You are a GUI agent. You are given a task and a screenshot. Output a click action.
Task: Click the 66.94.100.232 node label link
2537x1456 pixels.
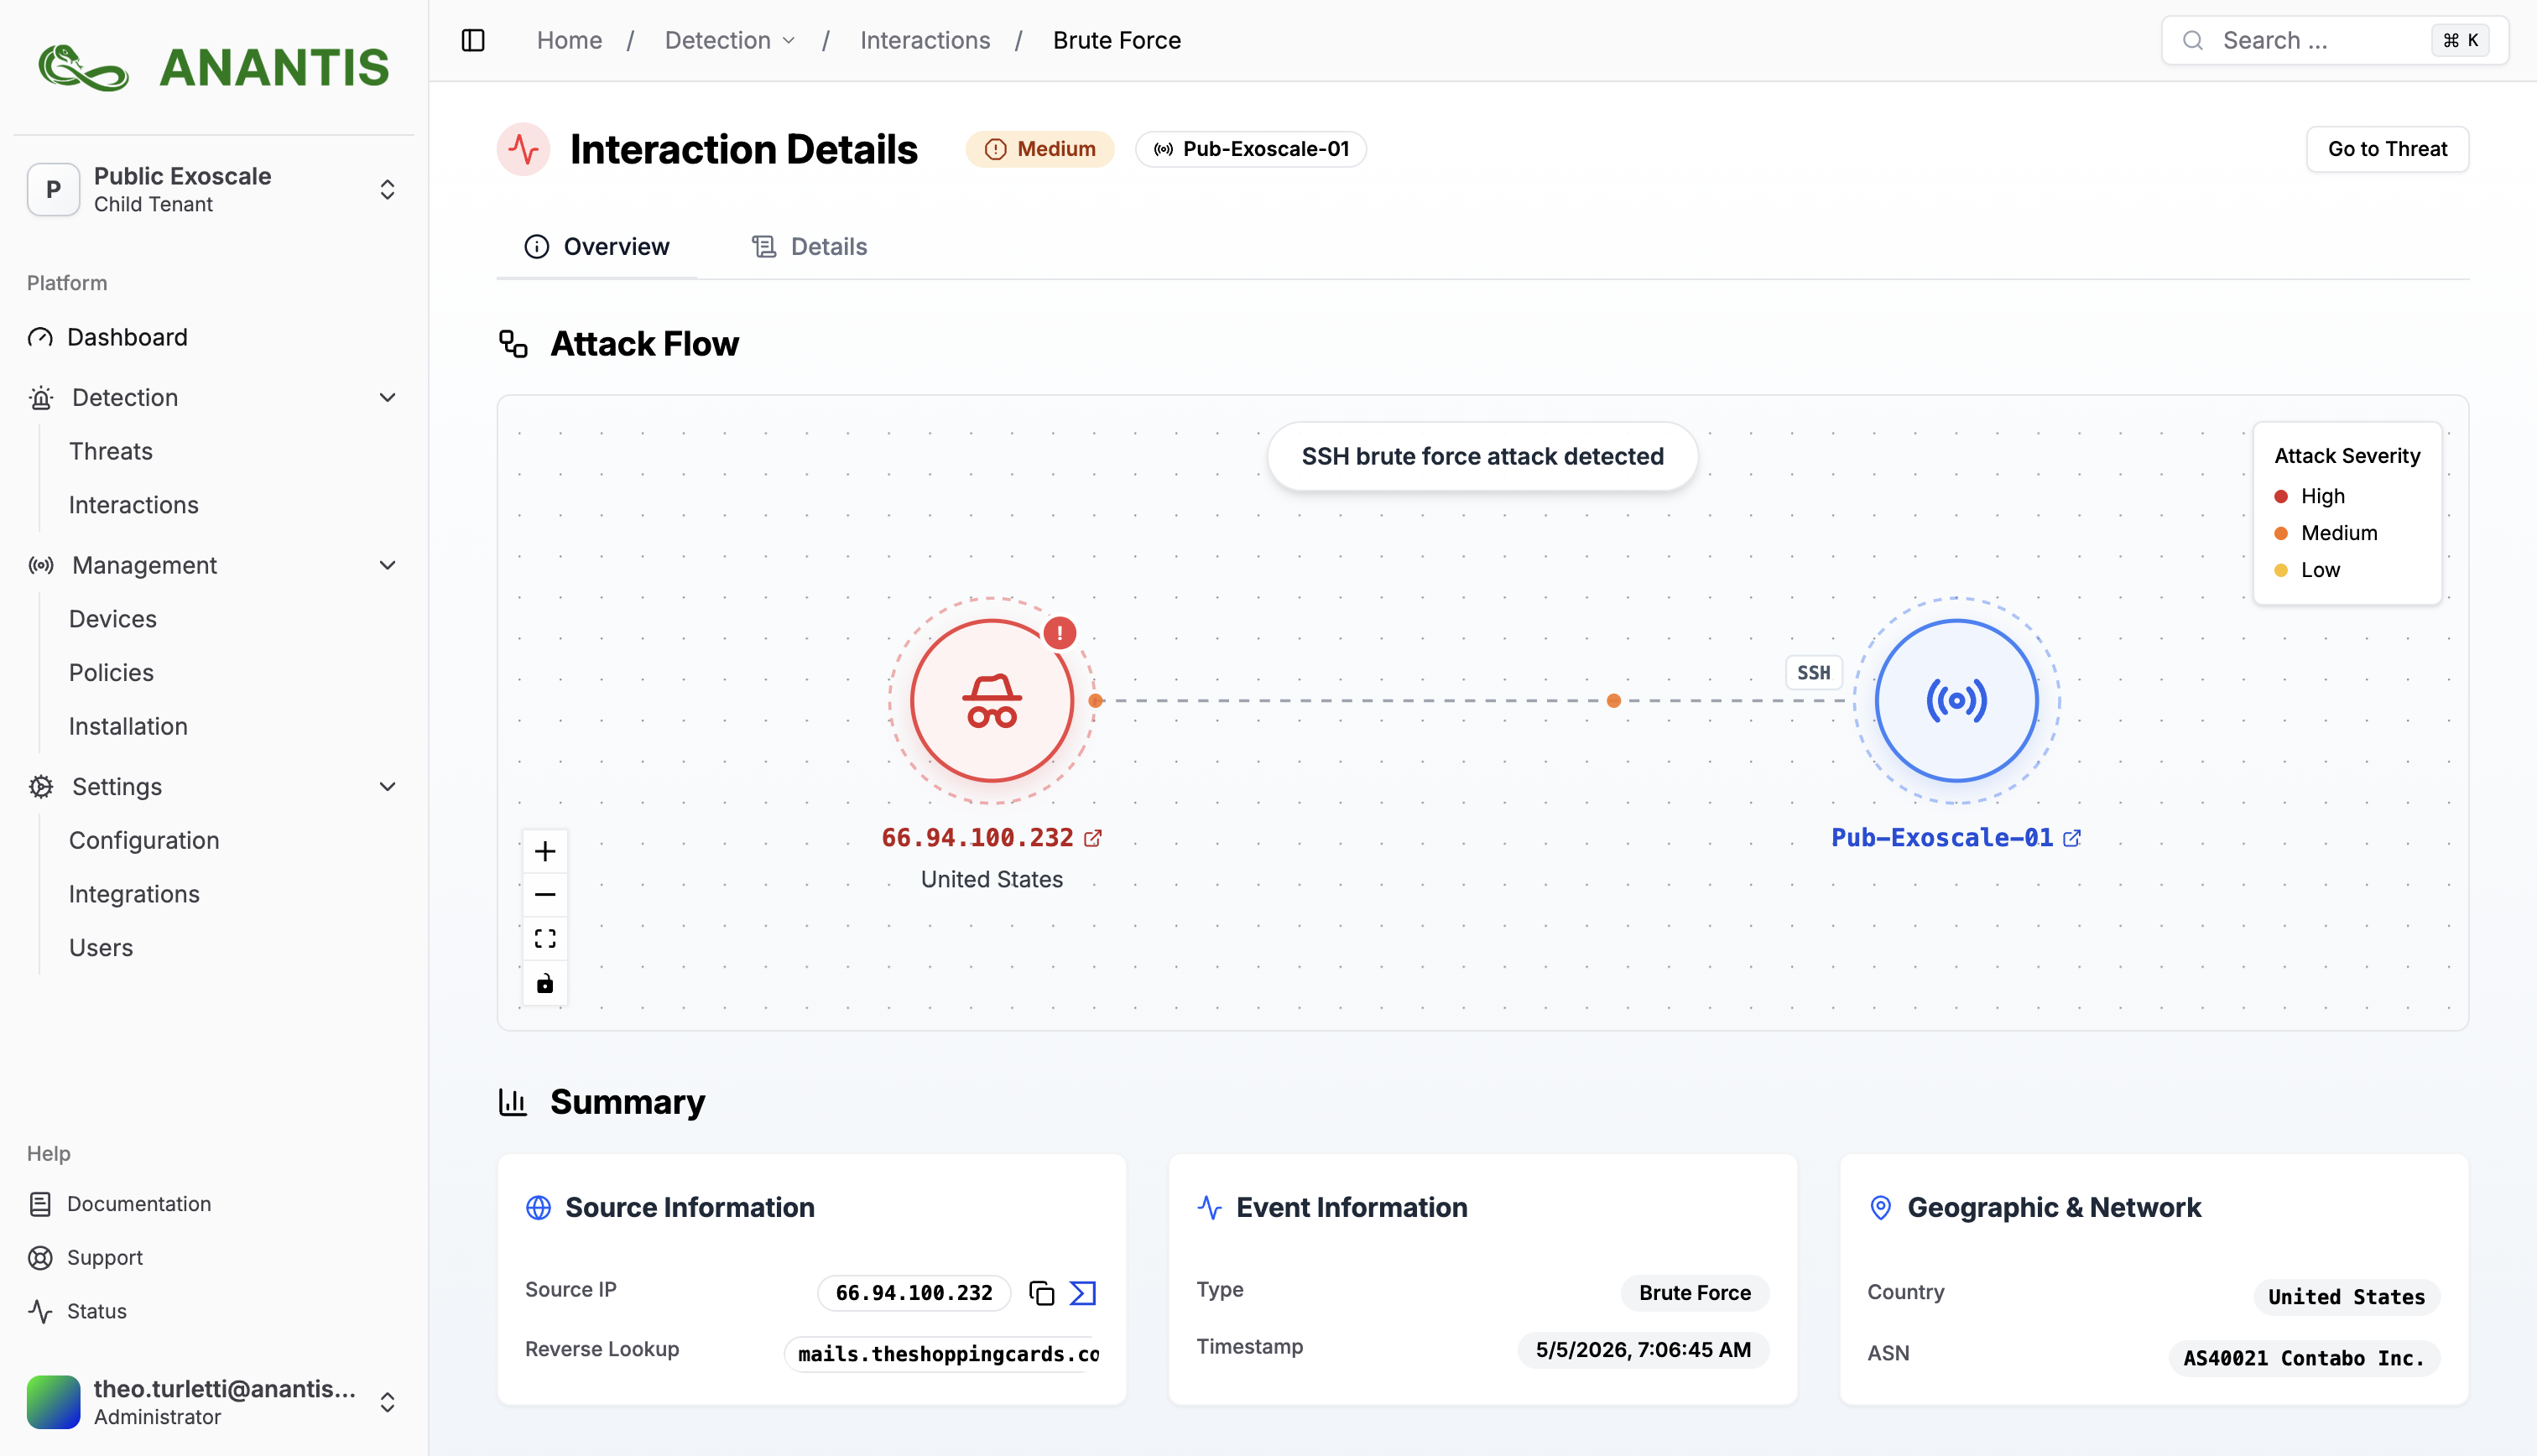(977, 838)
